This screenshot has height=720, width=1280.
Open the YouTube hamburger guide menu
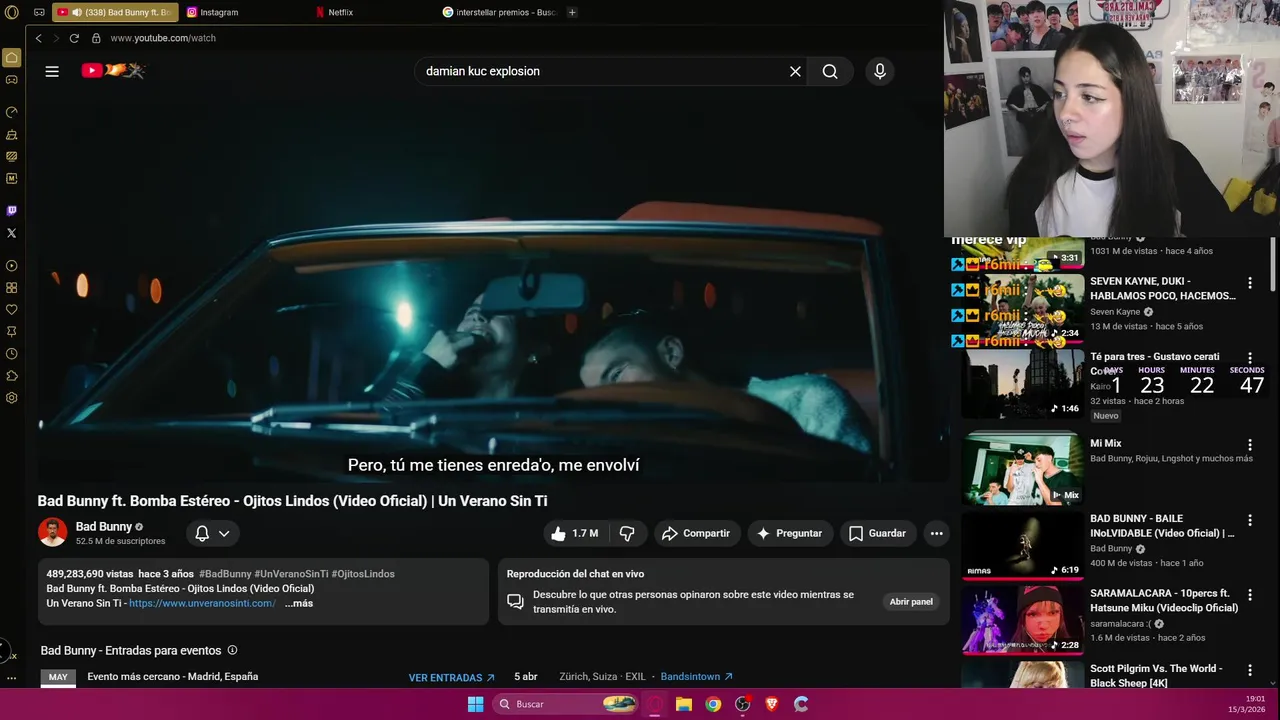(x=52, y=71)
